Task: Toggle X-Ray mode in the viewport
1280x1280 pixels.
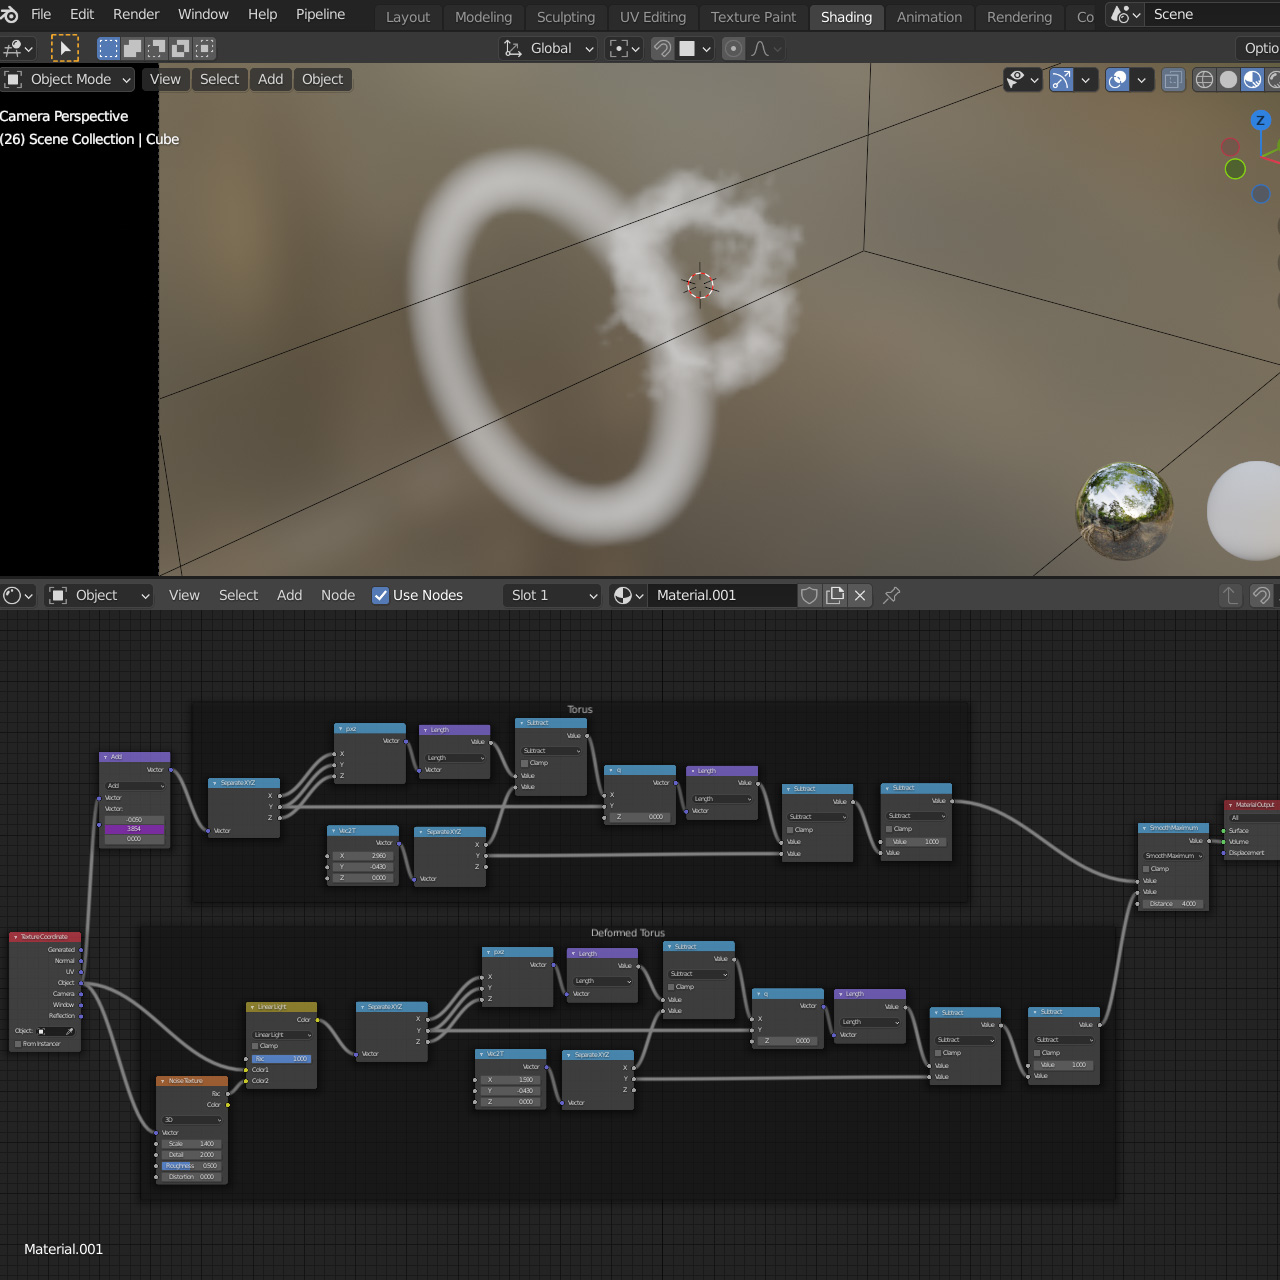Action: pyautogui.click(x=1173, y=79)
